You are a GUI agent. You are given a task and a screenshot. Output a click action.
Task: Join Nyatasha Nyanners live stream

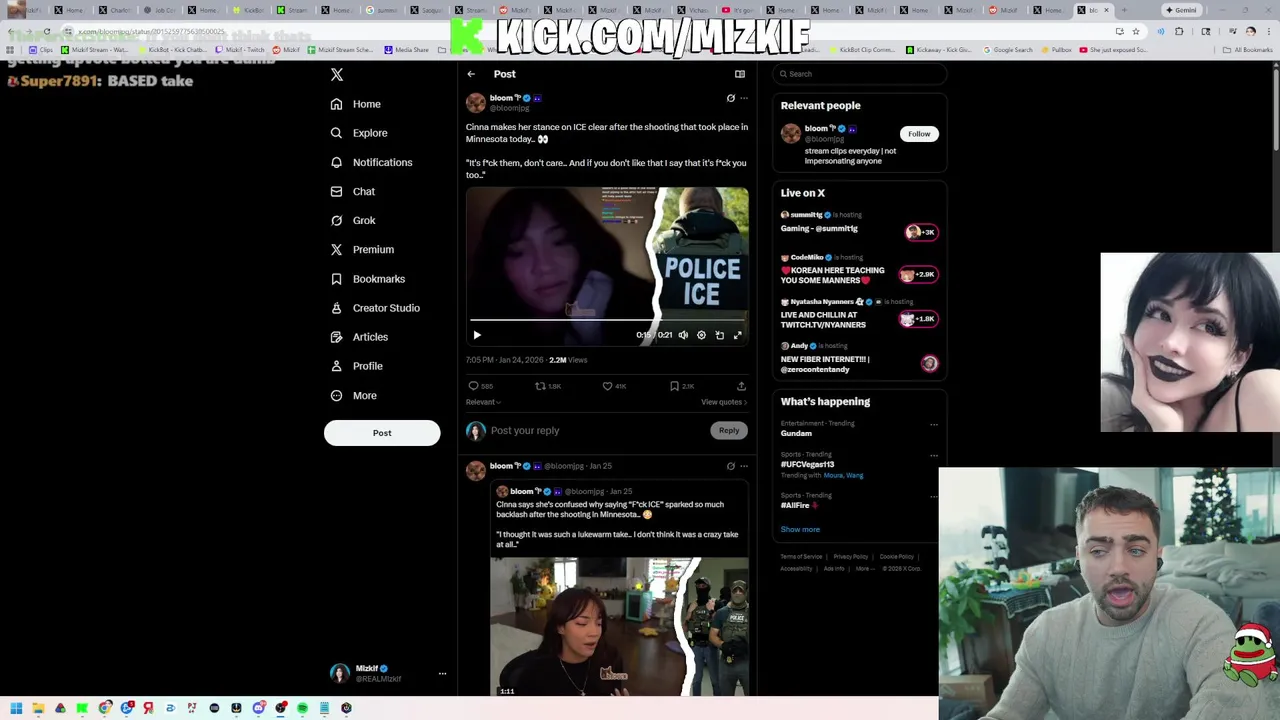[858, 315]
